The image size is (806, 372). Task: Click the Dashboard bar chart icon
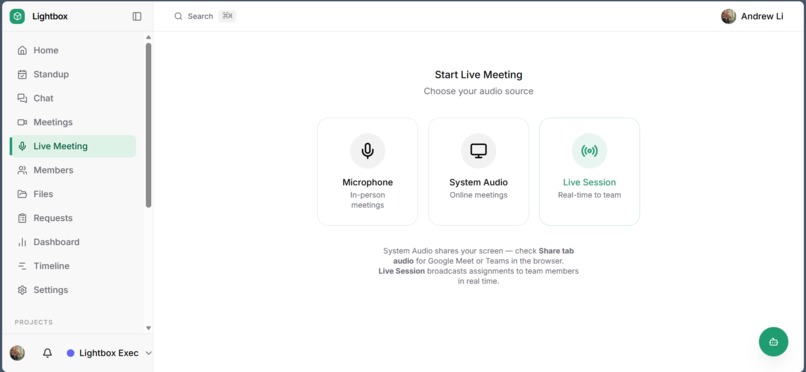point(22,242)
